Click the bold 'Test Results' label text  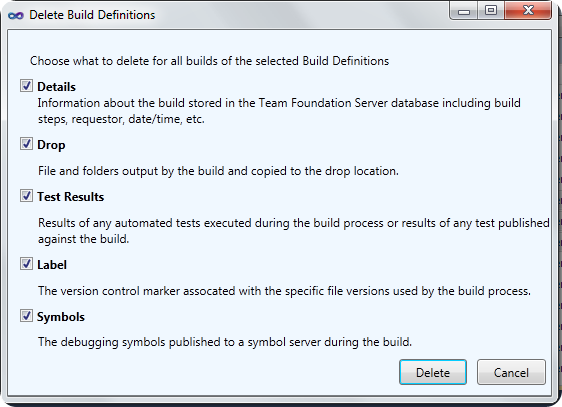click(x=71, y=197)
